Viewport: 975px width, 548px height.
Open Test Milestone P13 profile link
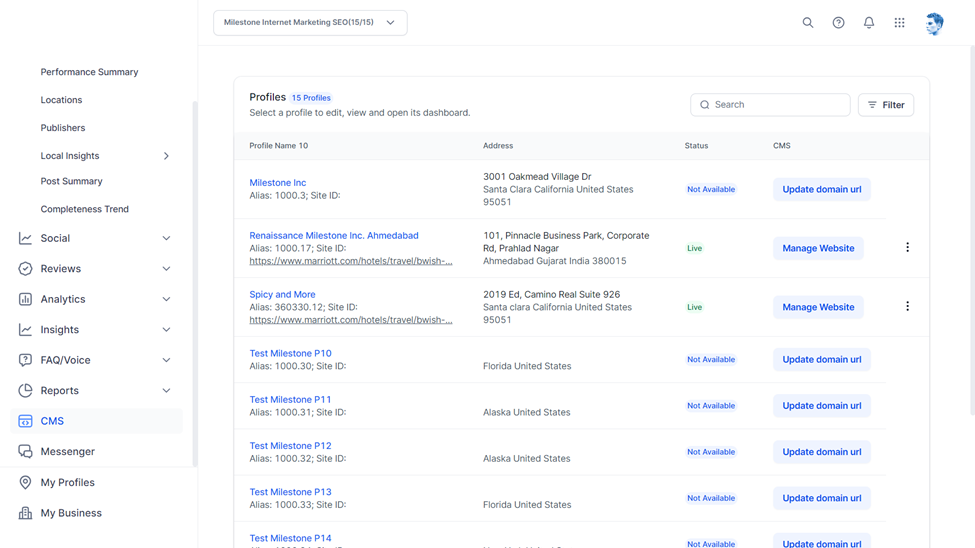(x=290, y=492)
